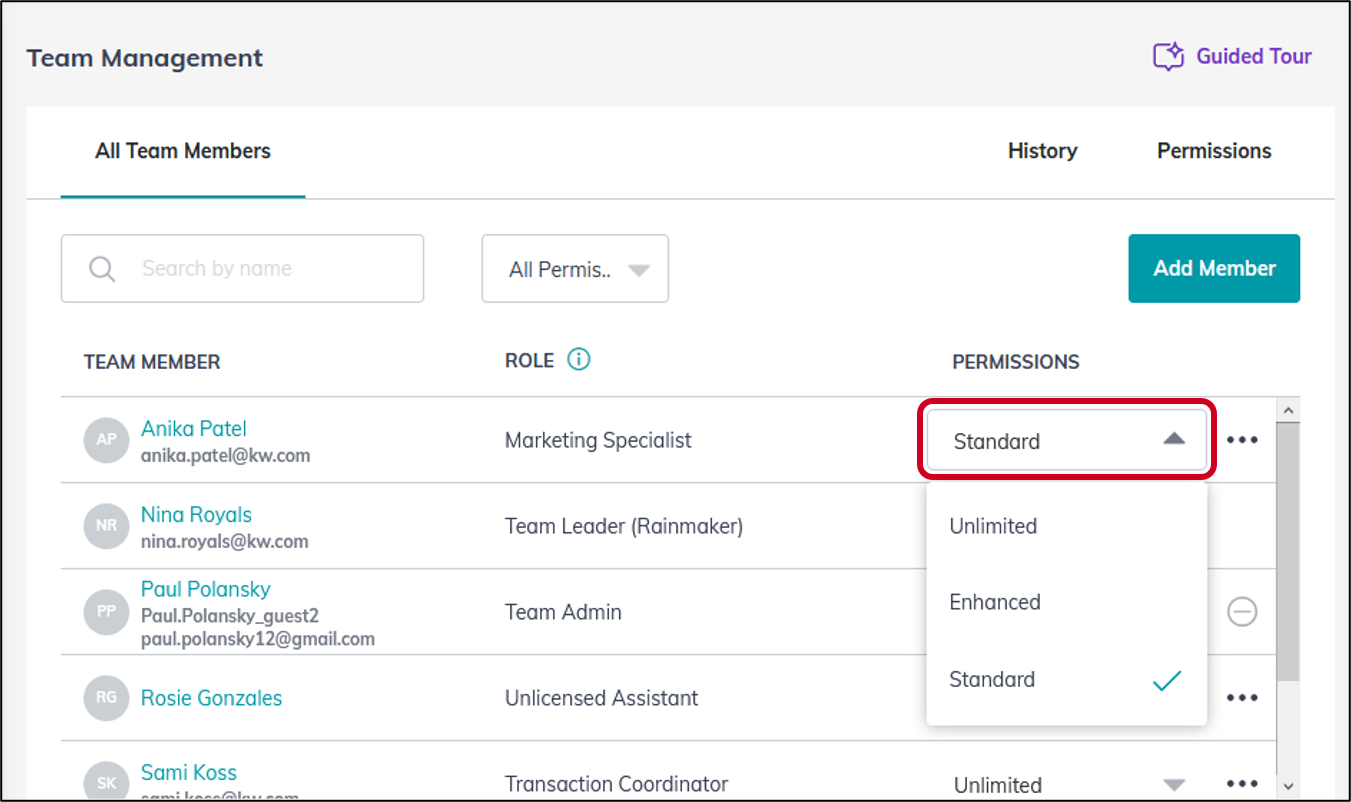Image resolution: width=1351 pixels, height=802 pixels.
Task: Select Enhanced from the permissions list
Action: 995,602
